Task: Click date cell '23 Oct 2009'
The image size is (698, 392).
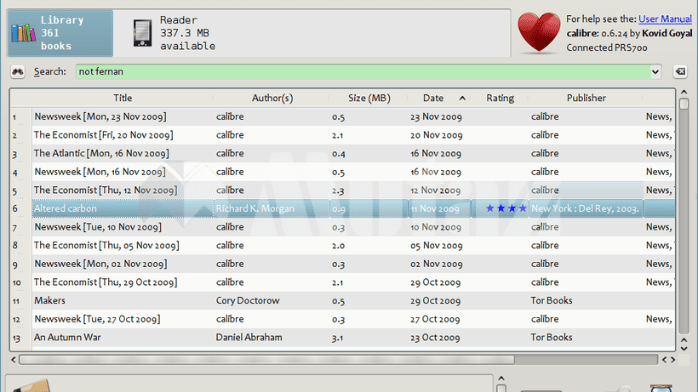Action: click(439, 337)
